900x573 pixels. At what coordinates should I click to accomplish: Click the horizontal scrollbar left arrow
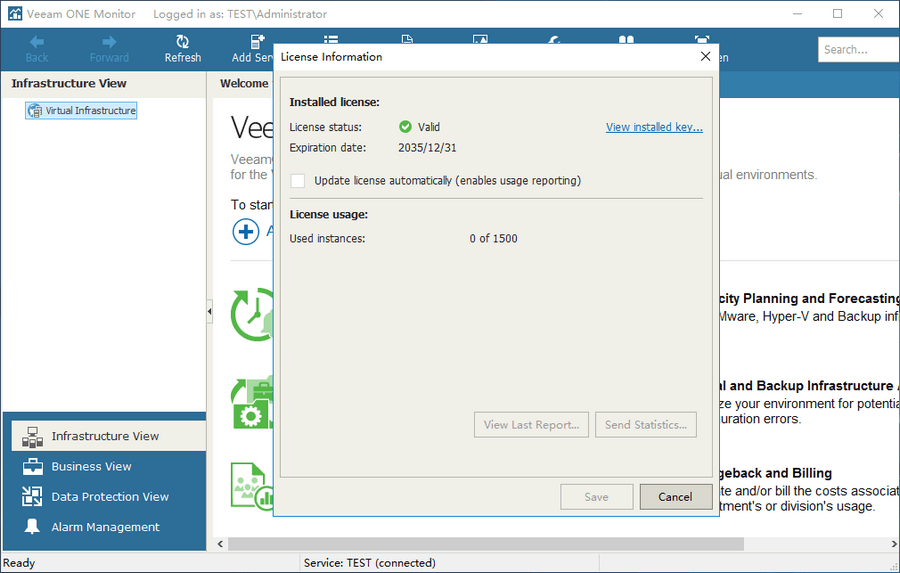220,544
